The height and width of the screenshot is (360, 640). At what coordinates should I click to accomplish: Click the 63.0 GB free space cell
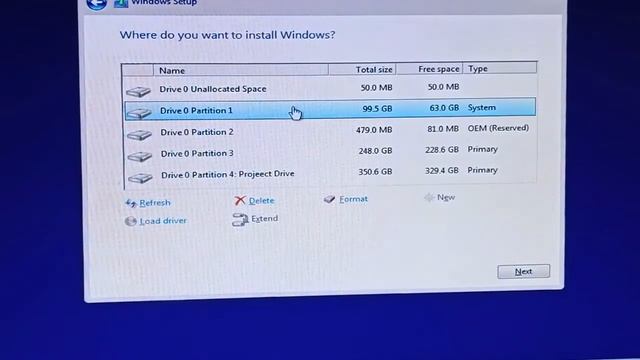(x=444, y=108)
